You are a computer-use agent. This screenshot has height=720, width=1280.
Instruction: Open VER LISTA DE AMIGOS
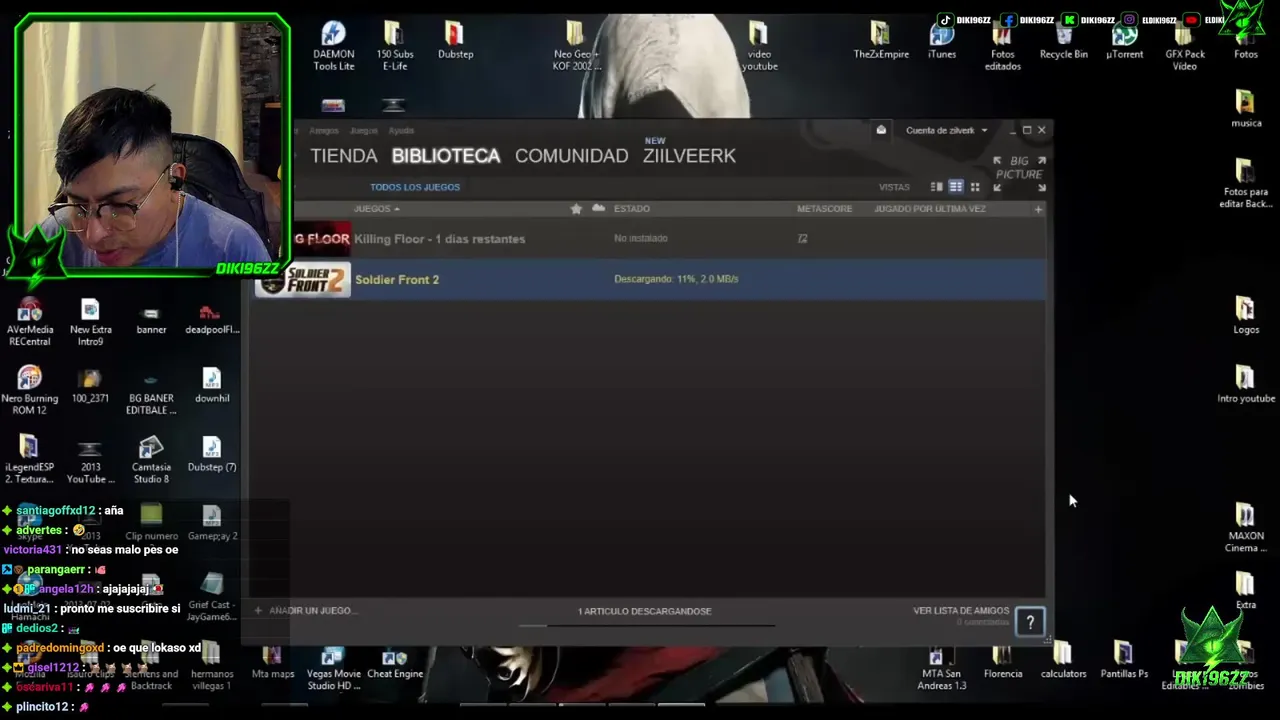tap(961, 610)
